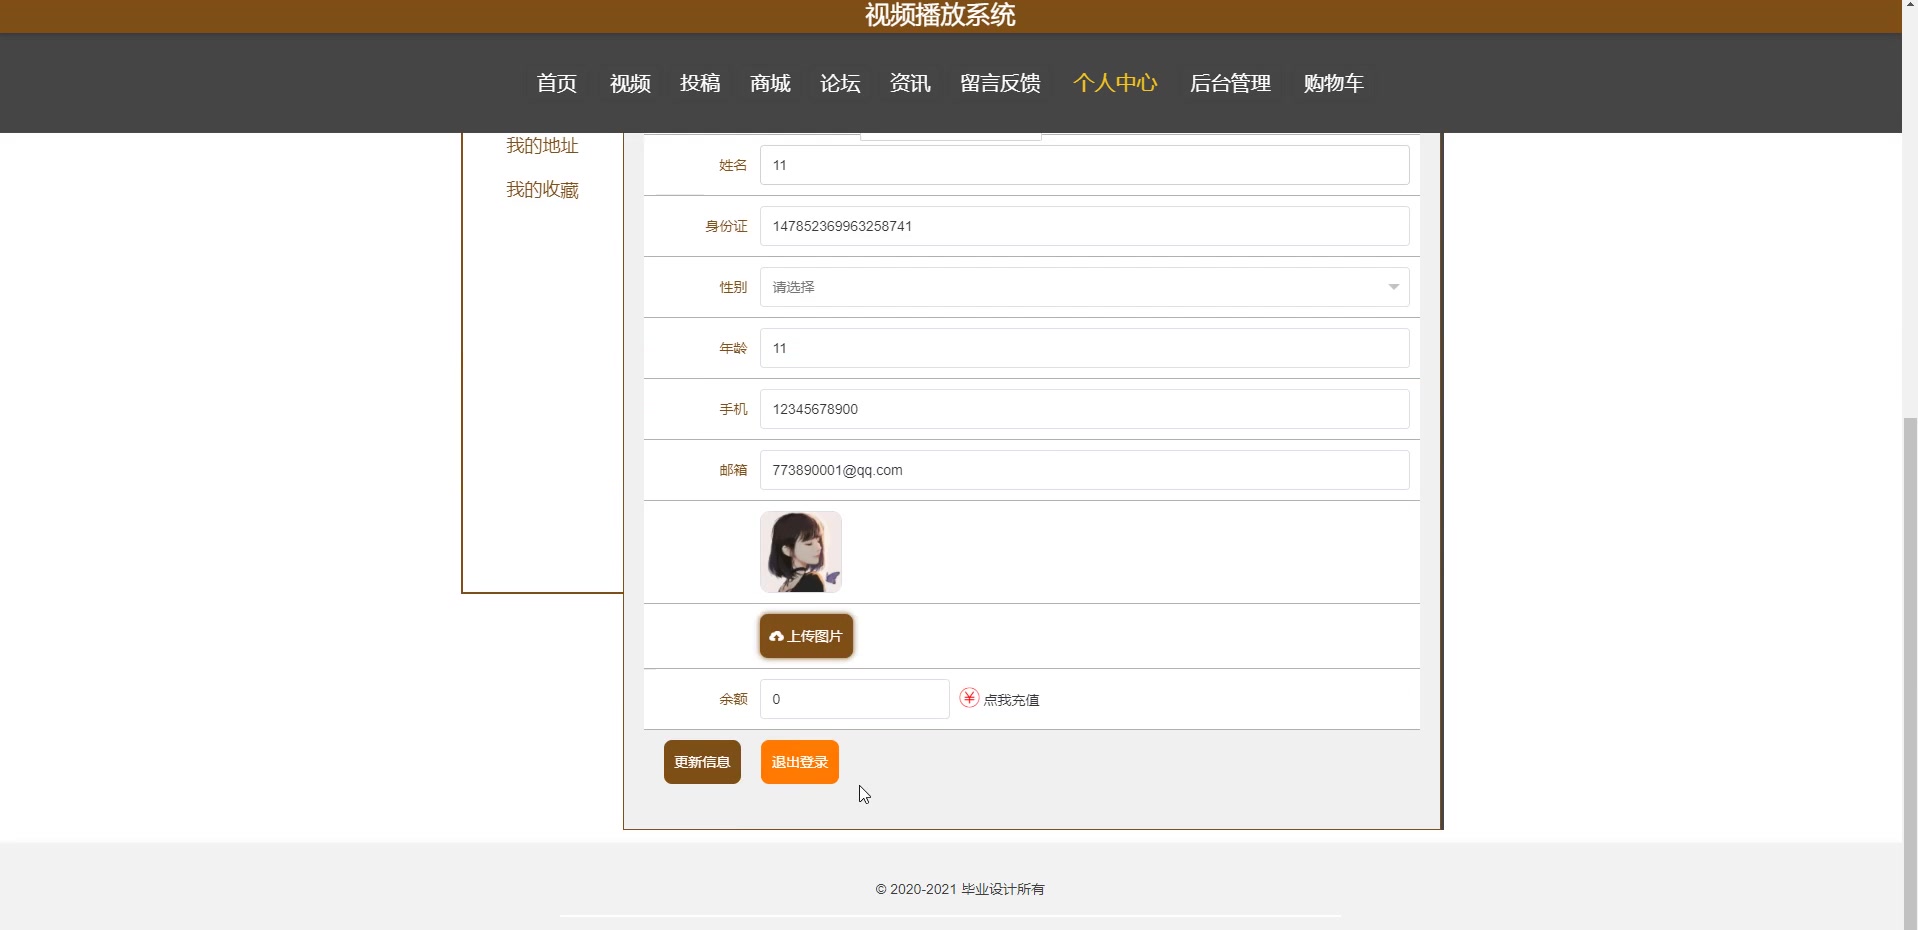This screenshot has height=930, width=1918.
Task: Open the 视频 section
Action: pos(628,84)
